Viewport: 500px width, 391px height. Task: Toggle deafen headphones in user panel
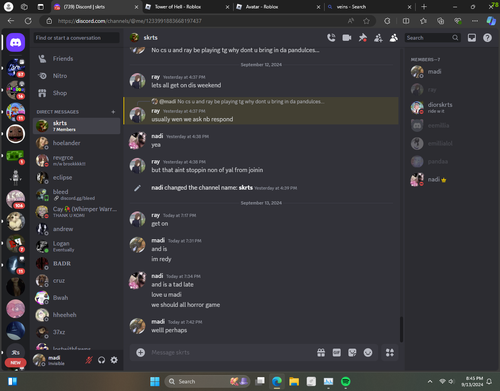click(x=101, y=360)
